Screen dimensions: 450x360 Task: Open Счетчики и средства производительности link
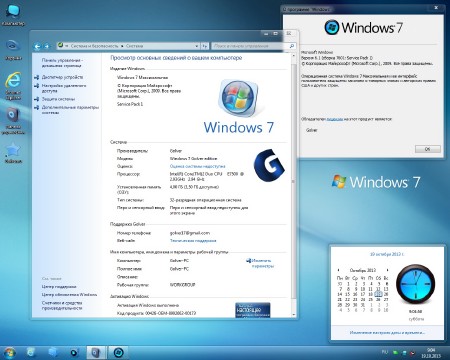coord(62,305)
